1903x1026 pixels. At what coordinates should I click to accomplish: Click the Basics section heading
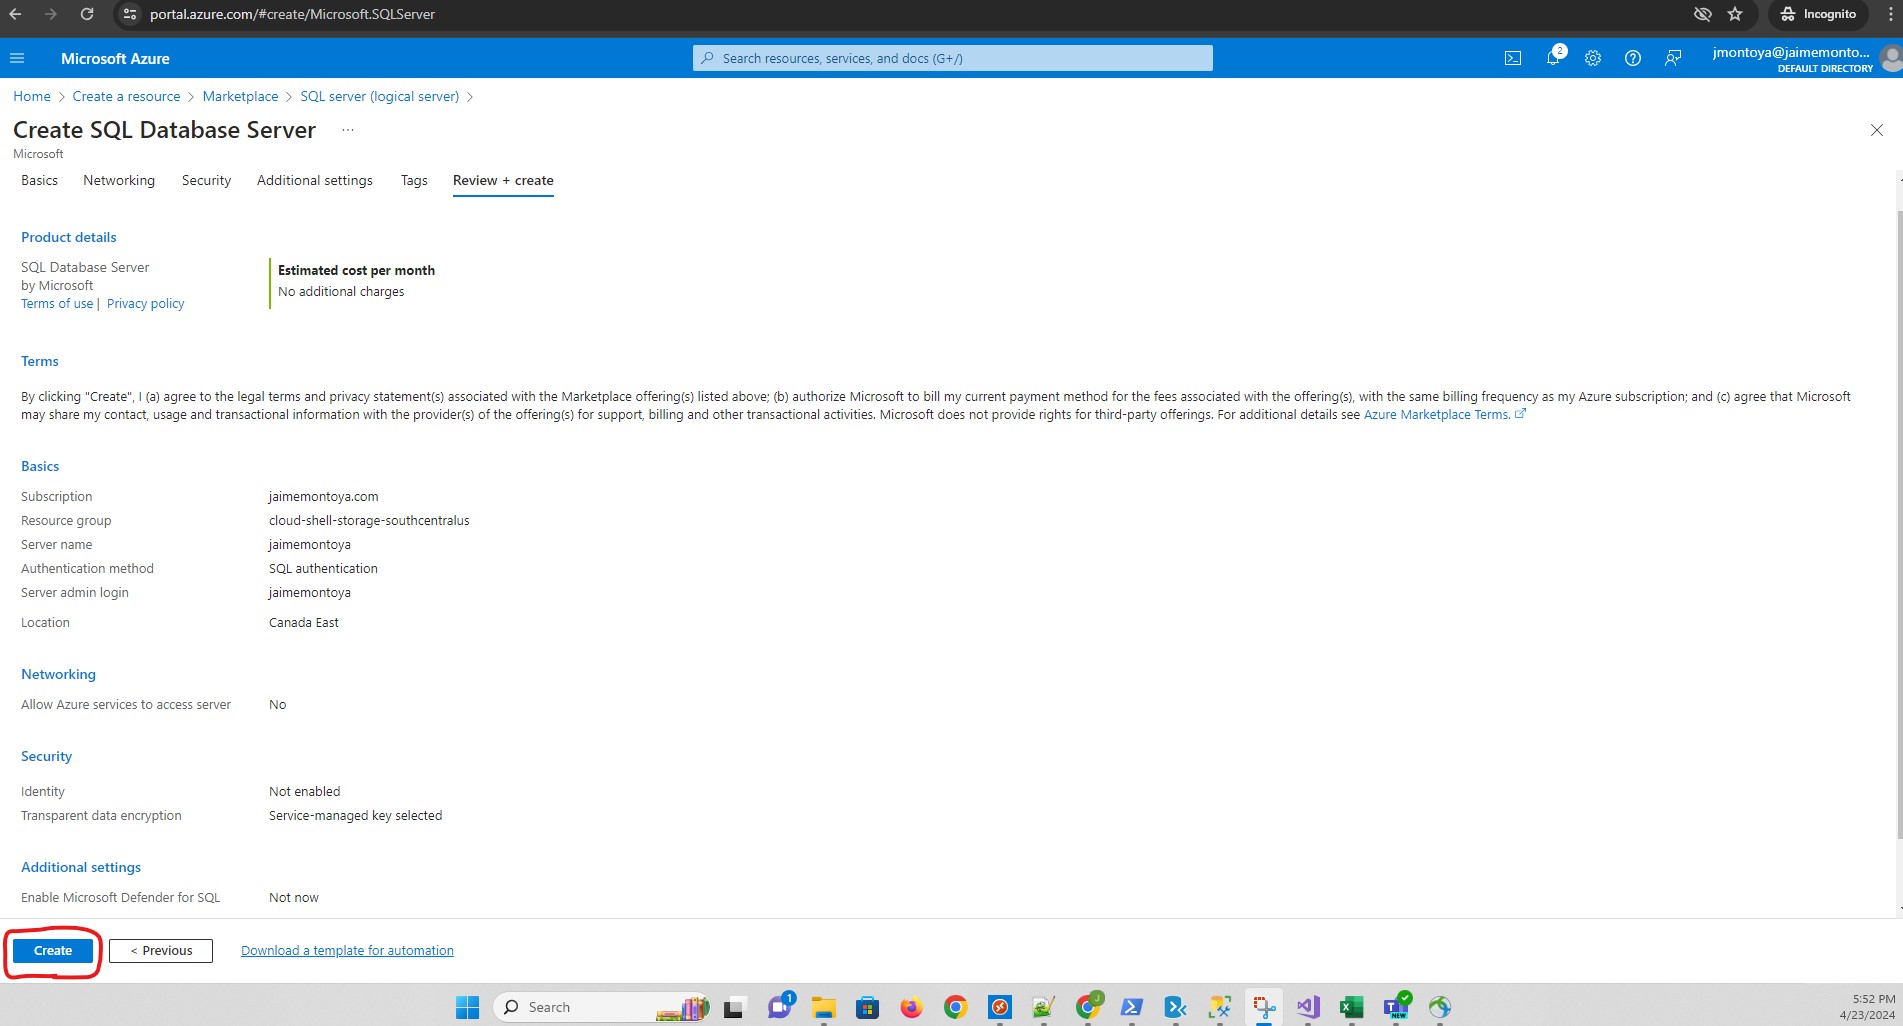pos(40,466)
